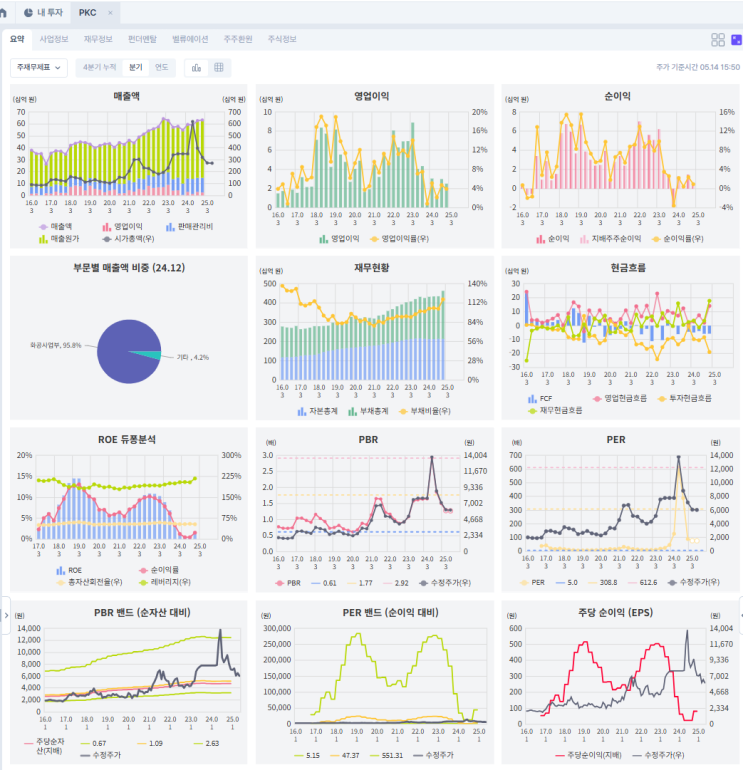Close the PKC tab
The height and width of the screenshot is (770, 743).
(110, 13)
